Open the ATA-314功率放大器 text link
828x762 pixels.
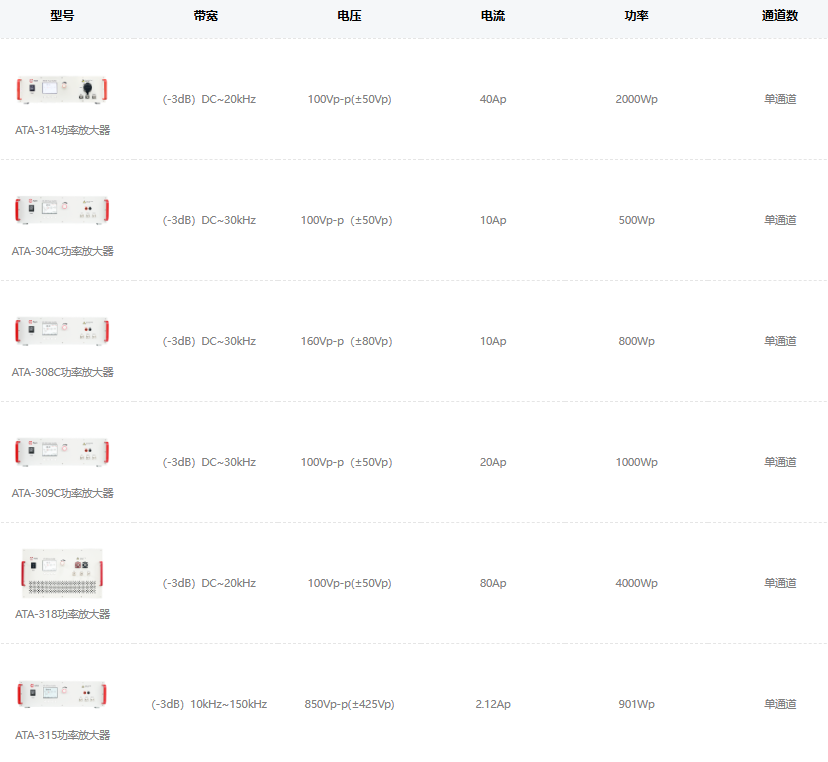62,130
